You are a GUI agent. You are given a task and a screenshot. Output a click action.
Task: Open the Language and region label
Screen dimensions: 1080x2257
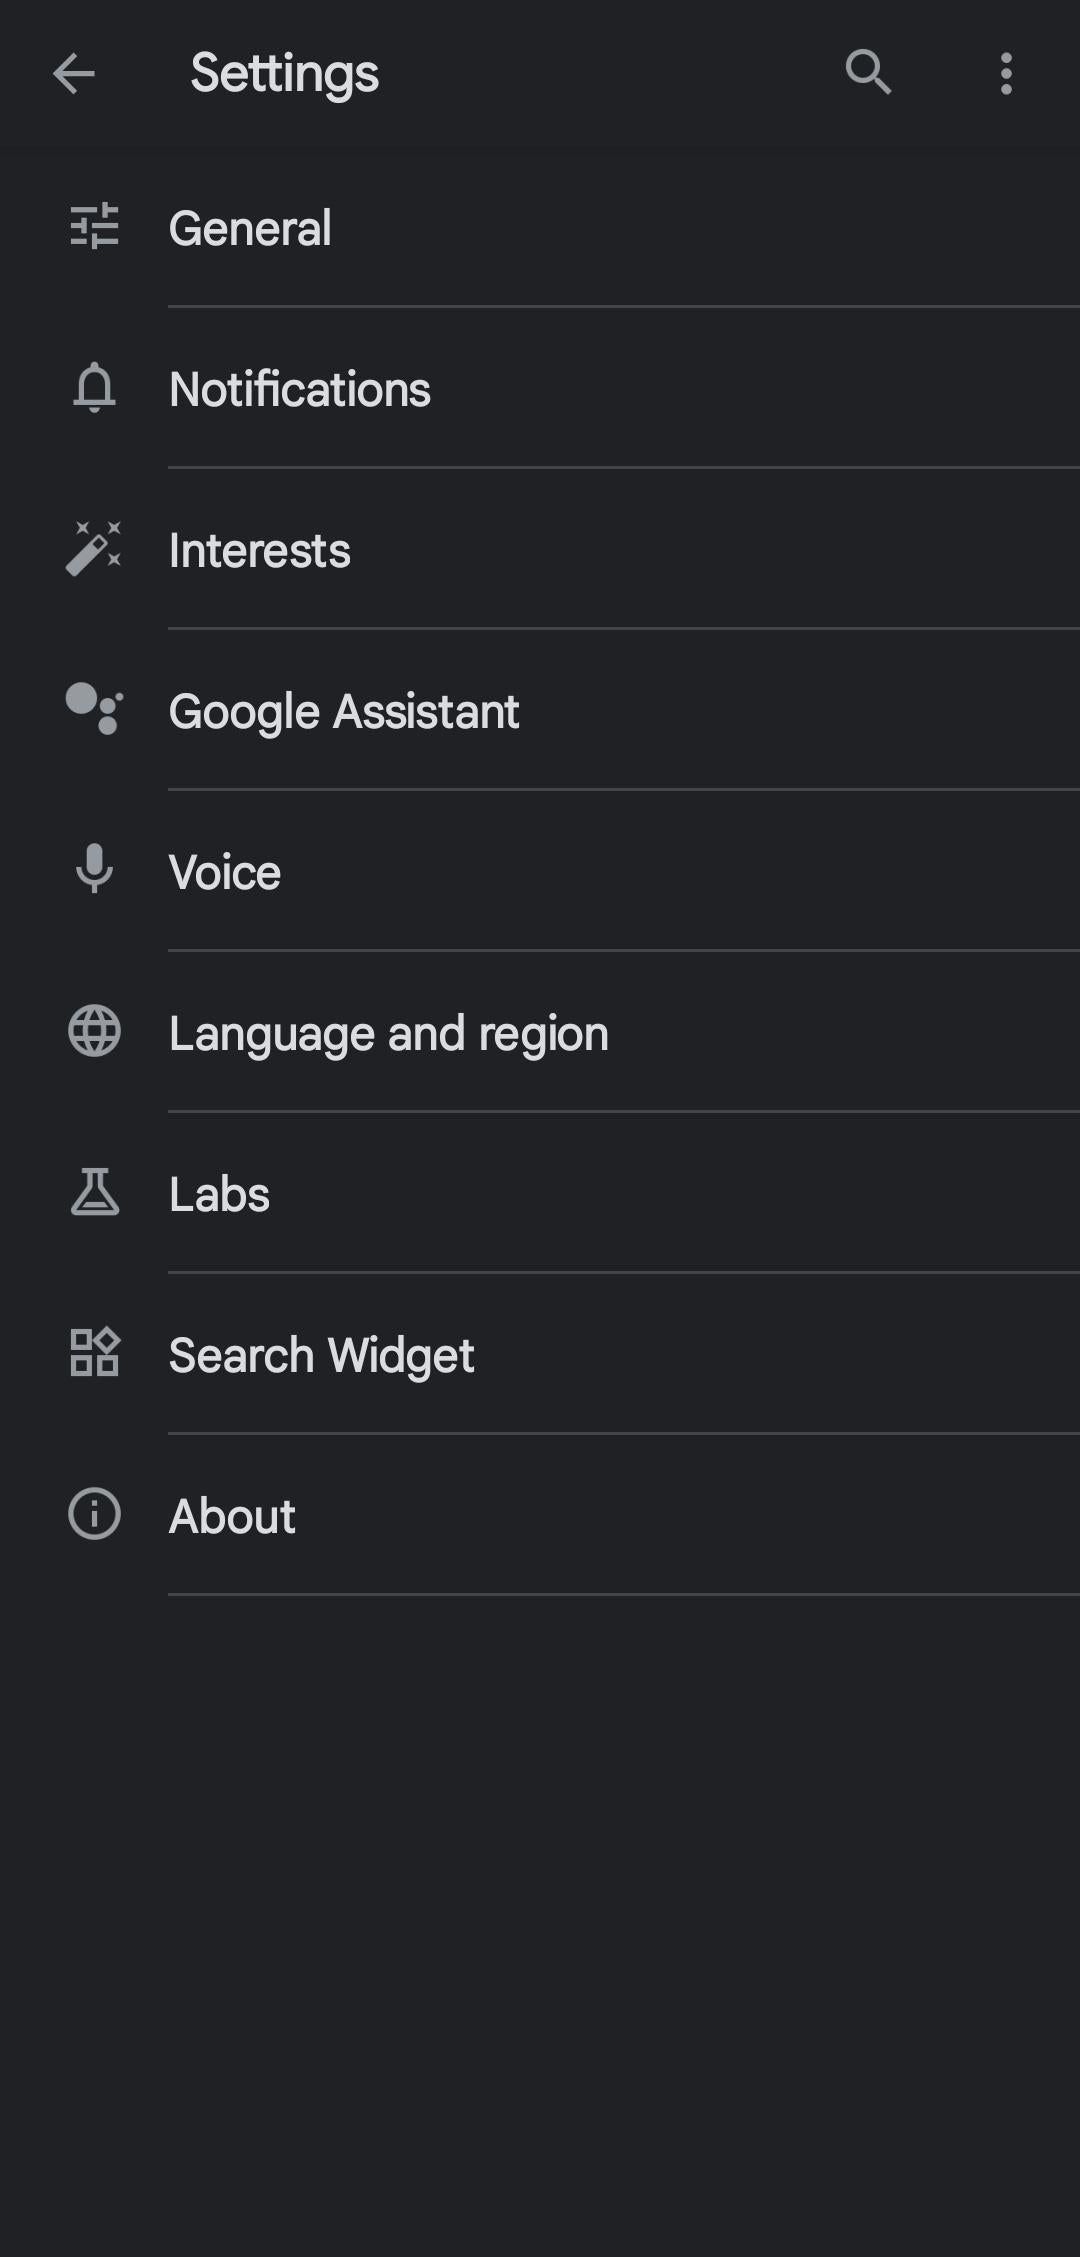tap(389, 1034)
